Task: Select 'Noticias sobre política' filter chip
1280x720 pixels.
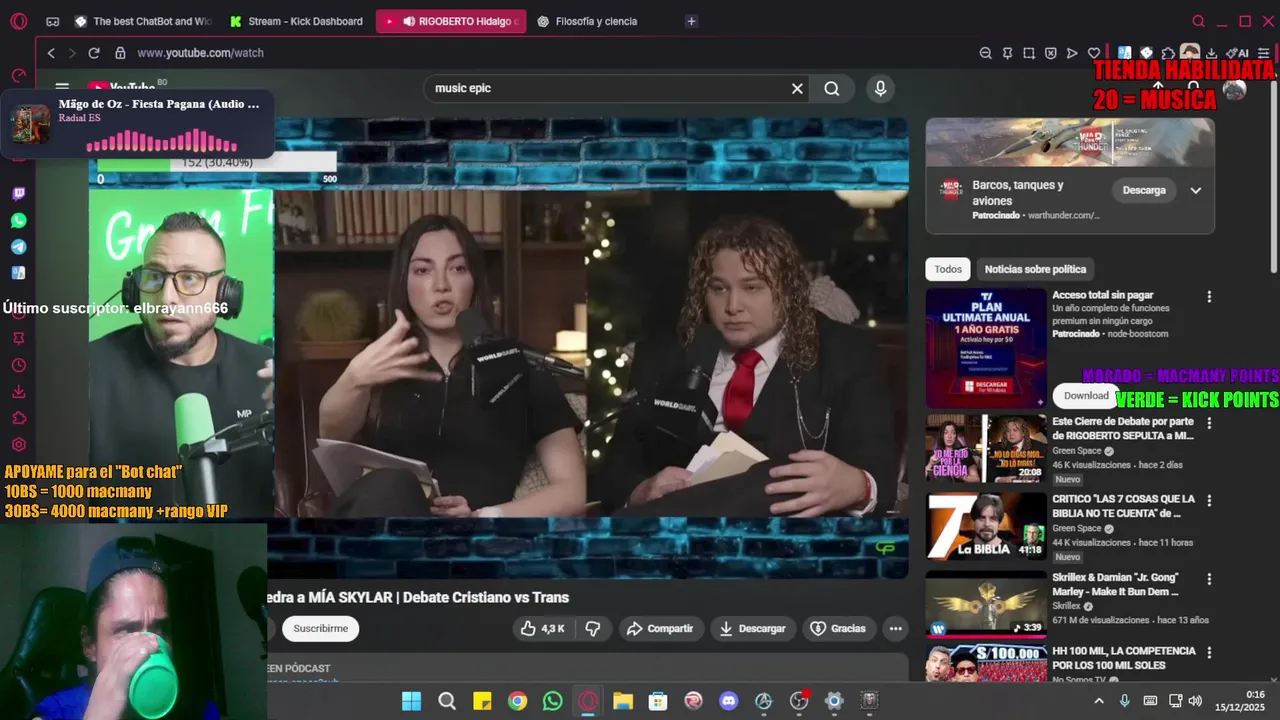Action: point(1035,269)
